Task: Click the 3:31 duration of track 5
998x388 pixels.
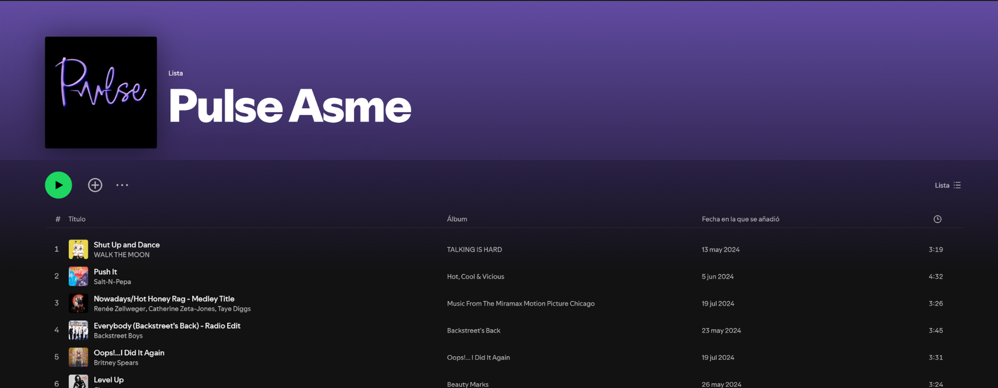Action: (x=936, y=357)
